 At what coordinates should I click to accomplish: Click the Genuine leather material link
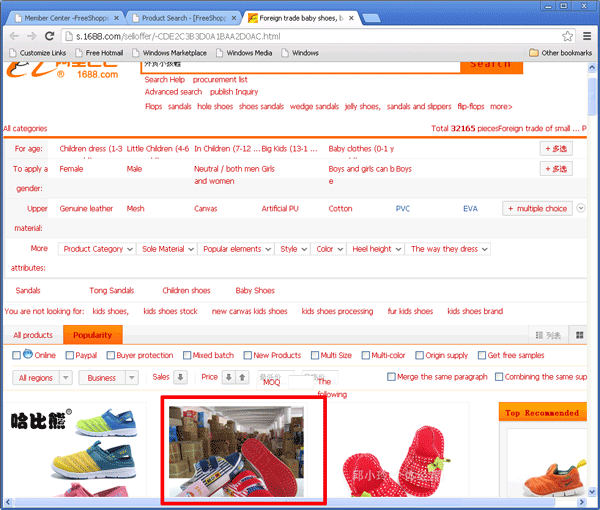pyautogui.click(x=86, y=209)
